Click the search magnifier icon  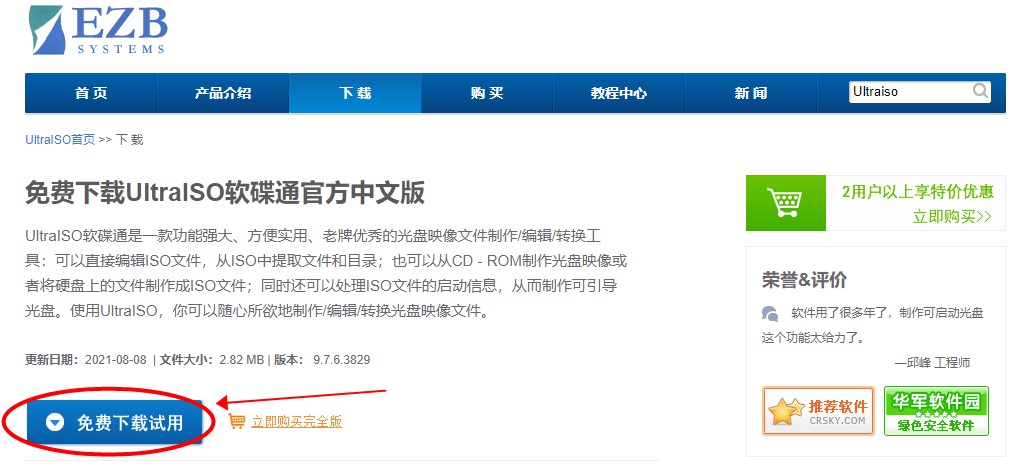[x=980, y=91]
